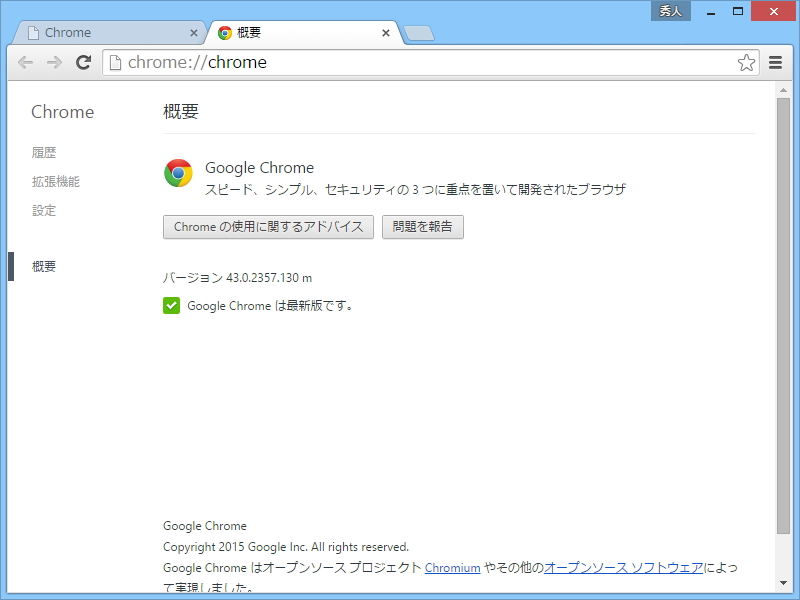Click the Chrome の使用に関するアドバイス button
Viewport: 800px width, 600px height.
coord(268,227)
